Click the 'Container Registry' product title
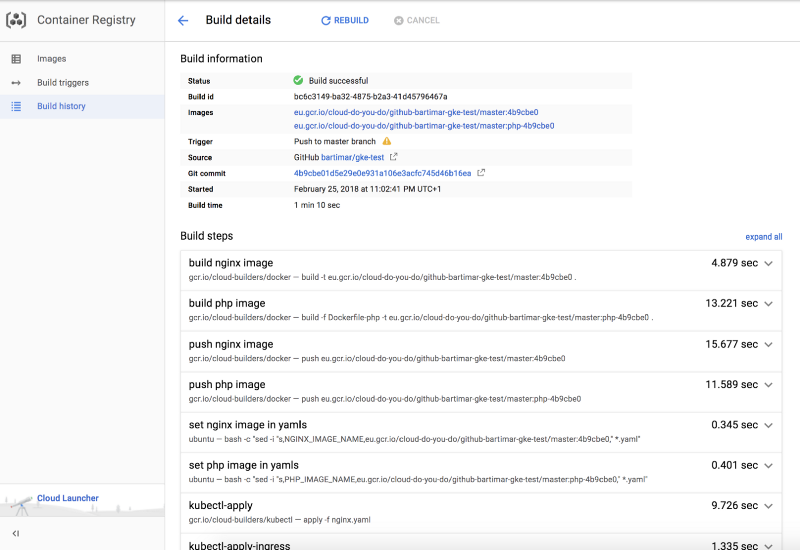Viewport: 800px width, 550px height. [86, 20]
